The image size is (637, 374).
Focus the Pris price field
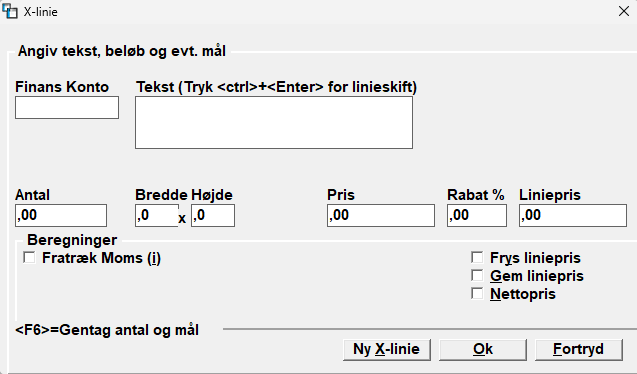(381, 215)
